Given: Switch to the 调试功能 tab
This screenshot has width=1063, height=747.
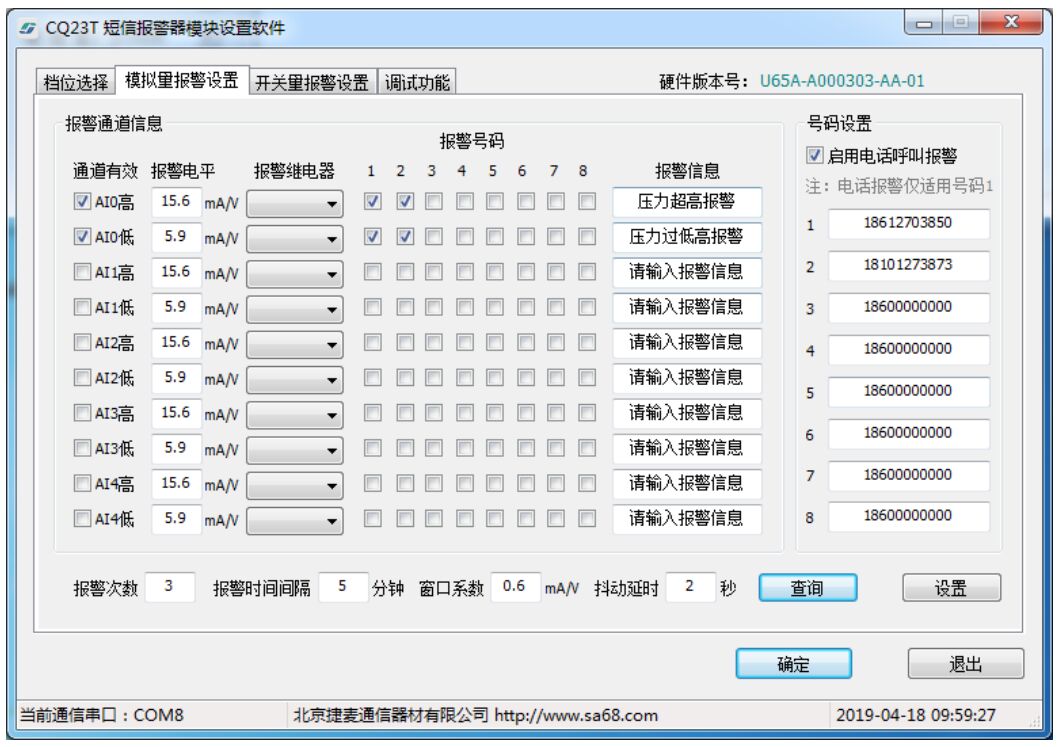Looking at the screenshot, I should pos(418,83).
